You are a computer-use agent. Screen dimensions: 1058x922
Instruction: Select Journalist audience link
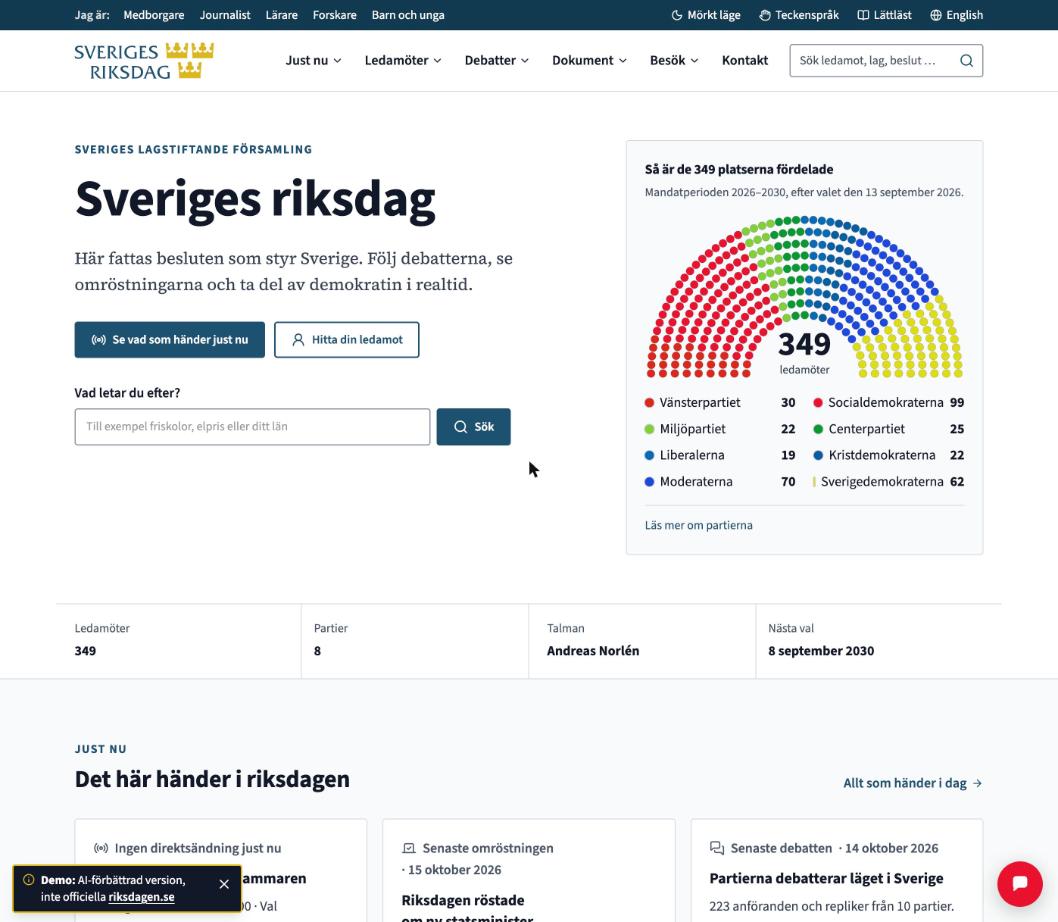[225, 15]
